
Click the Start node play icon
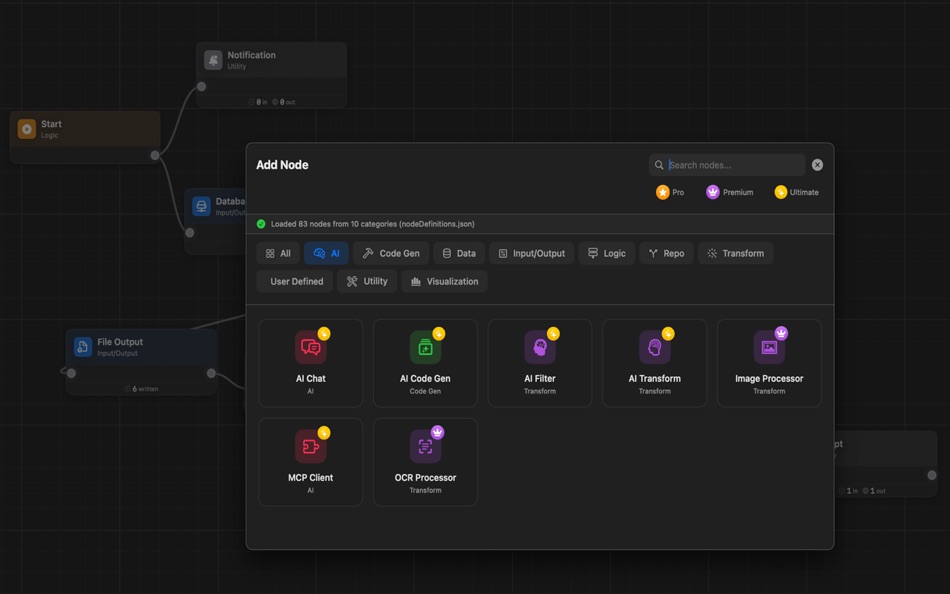(x=27, y=128)
